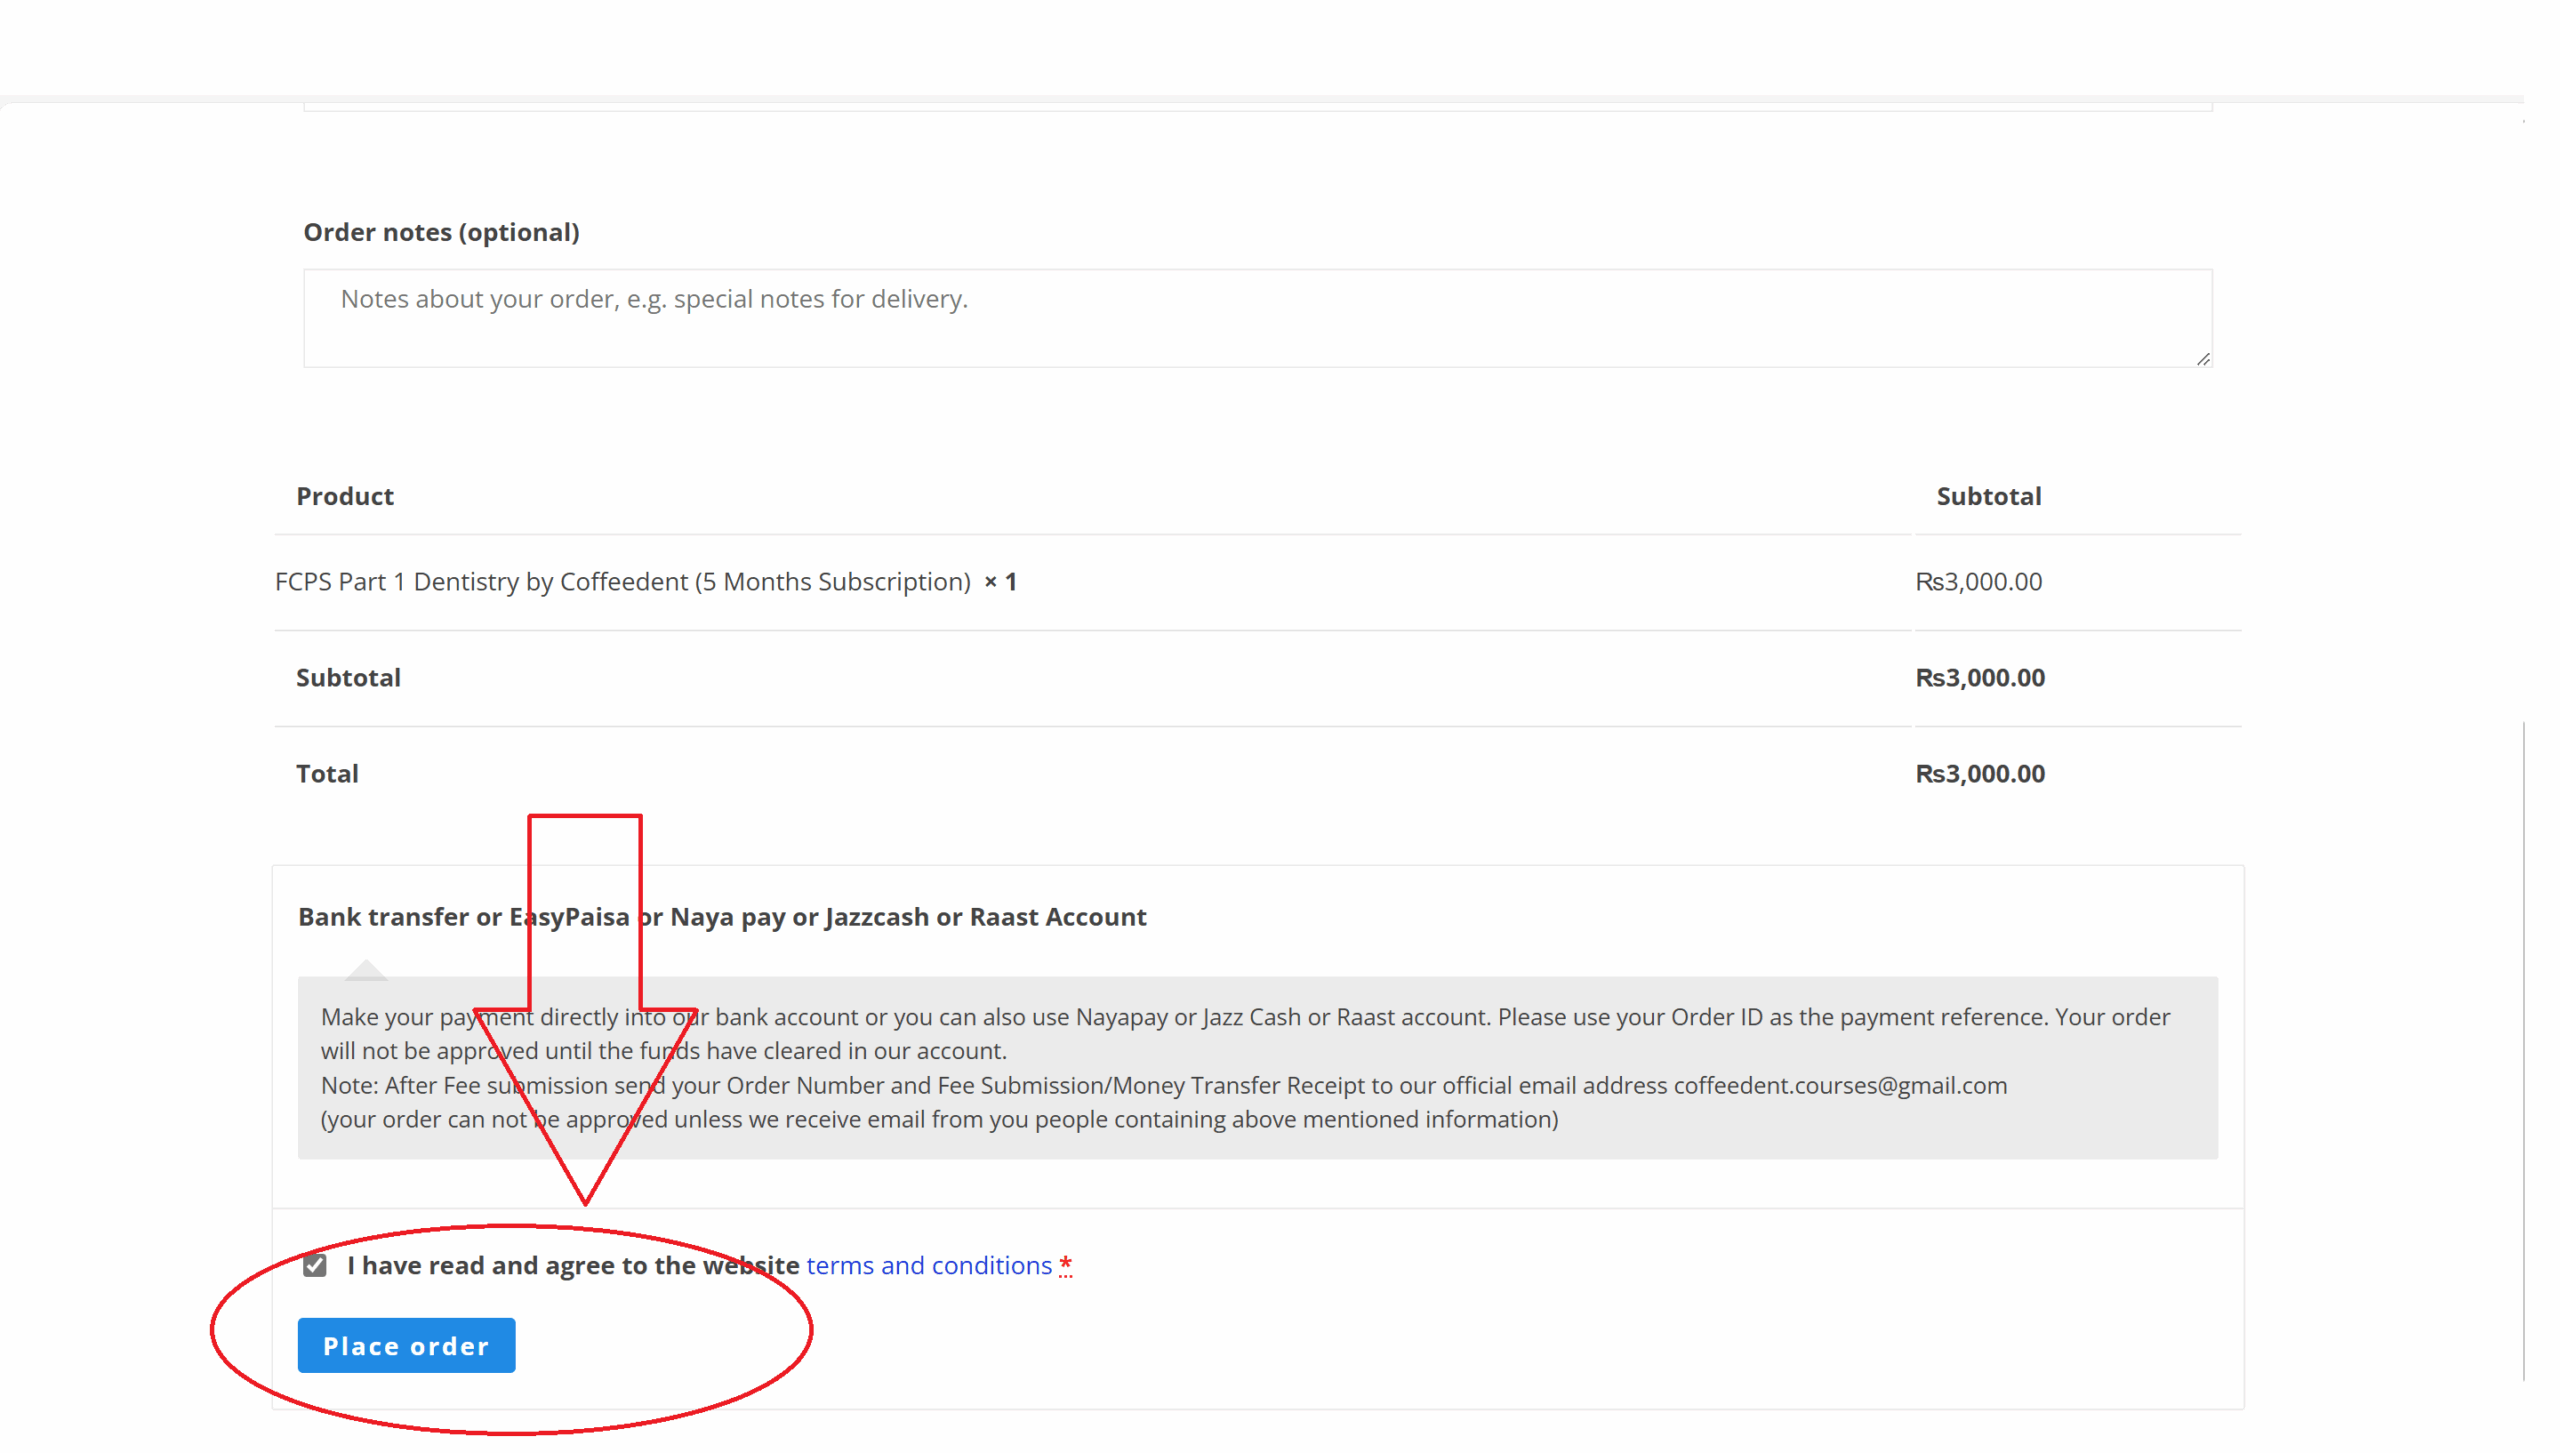
Task: Select the Bank transfer or EasyPaisa payment heading
Action: [x=722, y=917]
